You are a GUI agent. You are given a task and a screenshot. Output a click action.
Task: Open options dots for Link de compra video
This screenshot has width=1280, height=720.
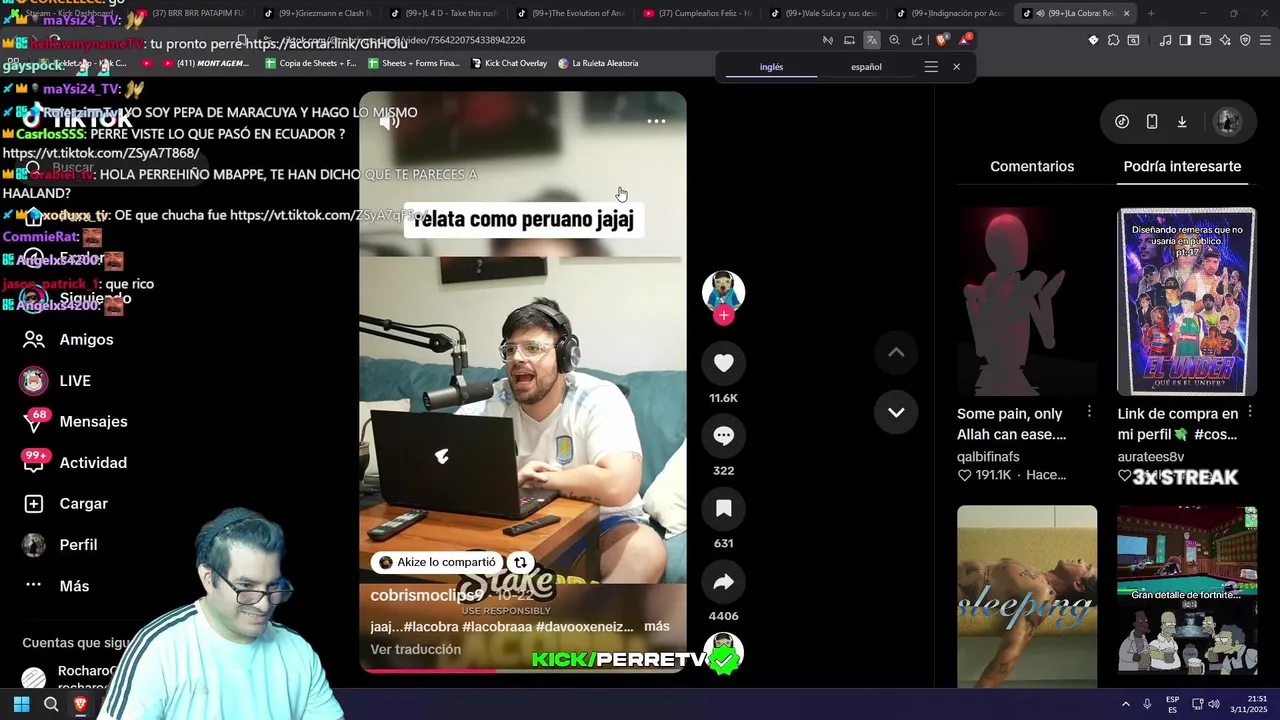coord(1249,413)
